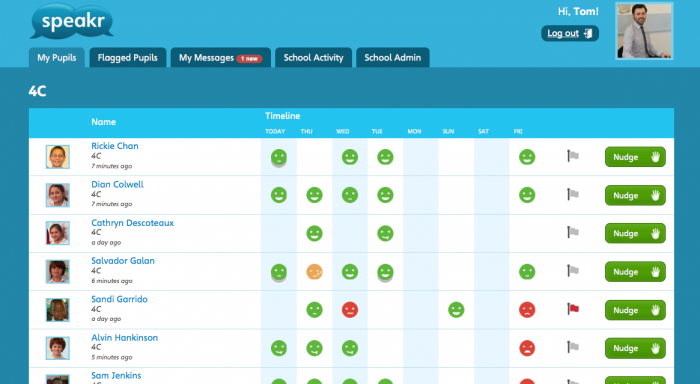Toggle the flag for Alvin Hankinson
This screenshot has height=384, width=700.
point(573,347)
